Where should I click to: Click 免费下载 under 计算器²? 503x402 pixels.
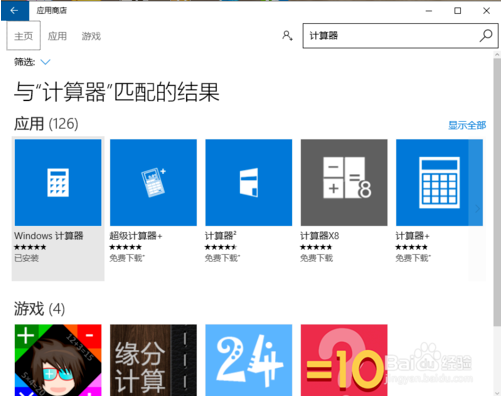point(222,258)
